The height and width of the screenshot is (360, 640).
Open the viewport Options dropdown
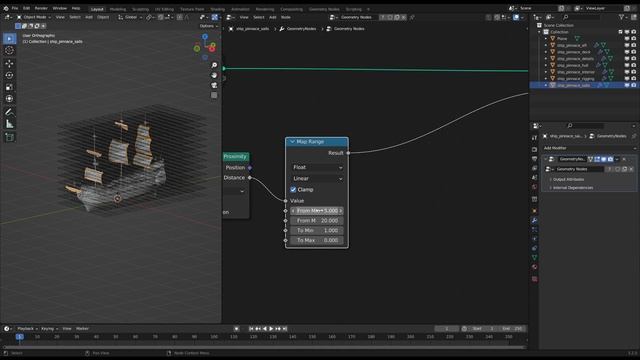point(209,26)
